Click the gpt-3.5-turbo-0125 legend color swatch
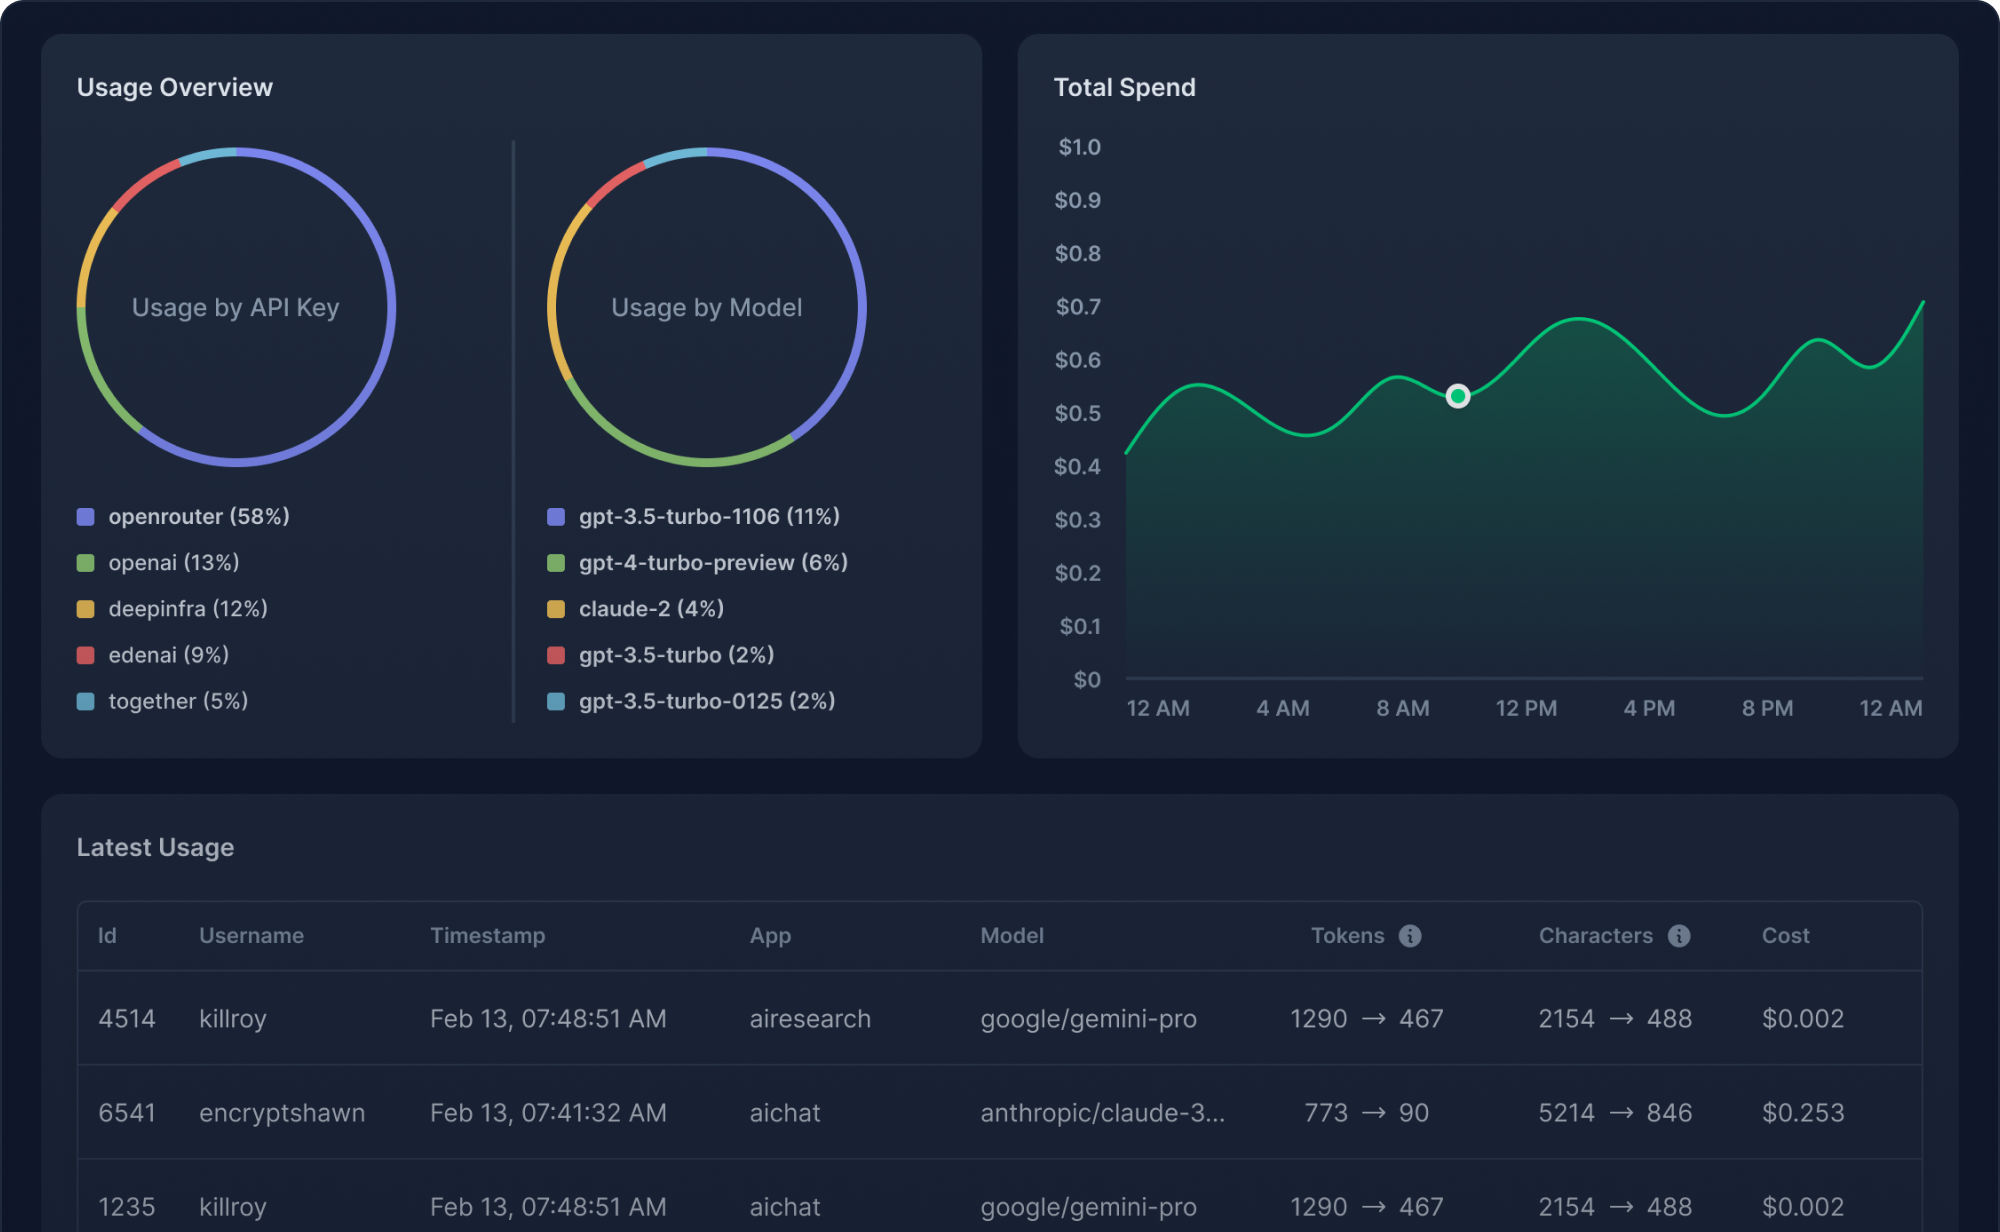2000x1232 pixels. [556, 701]
